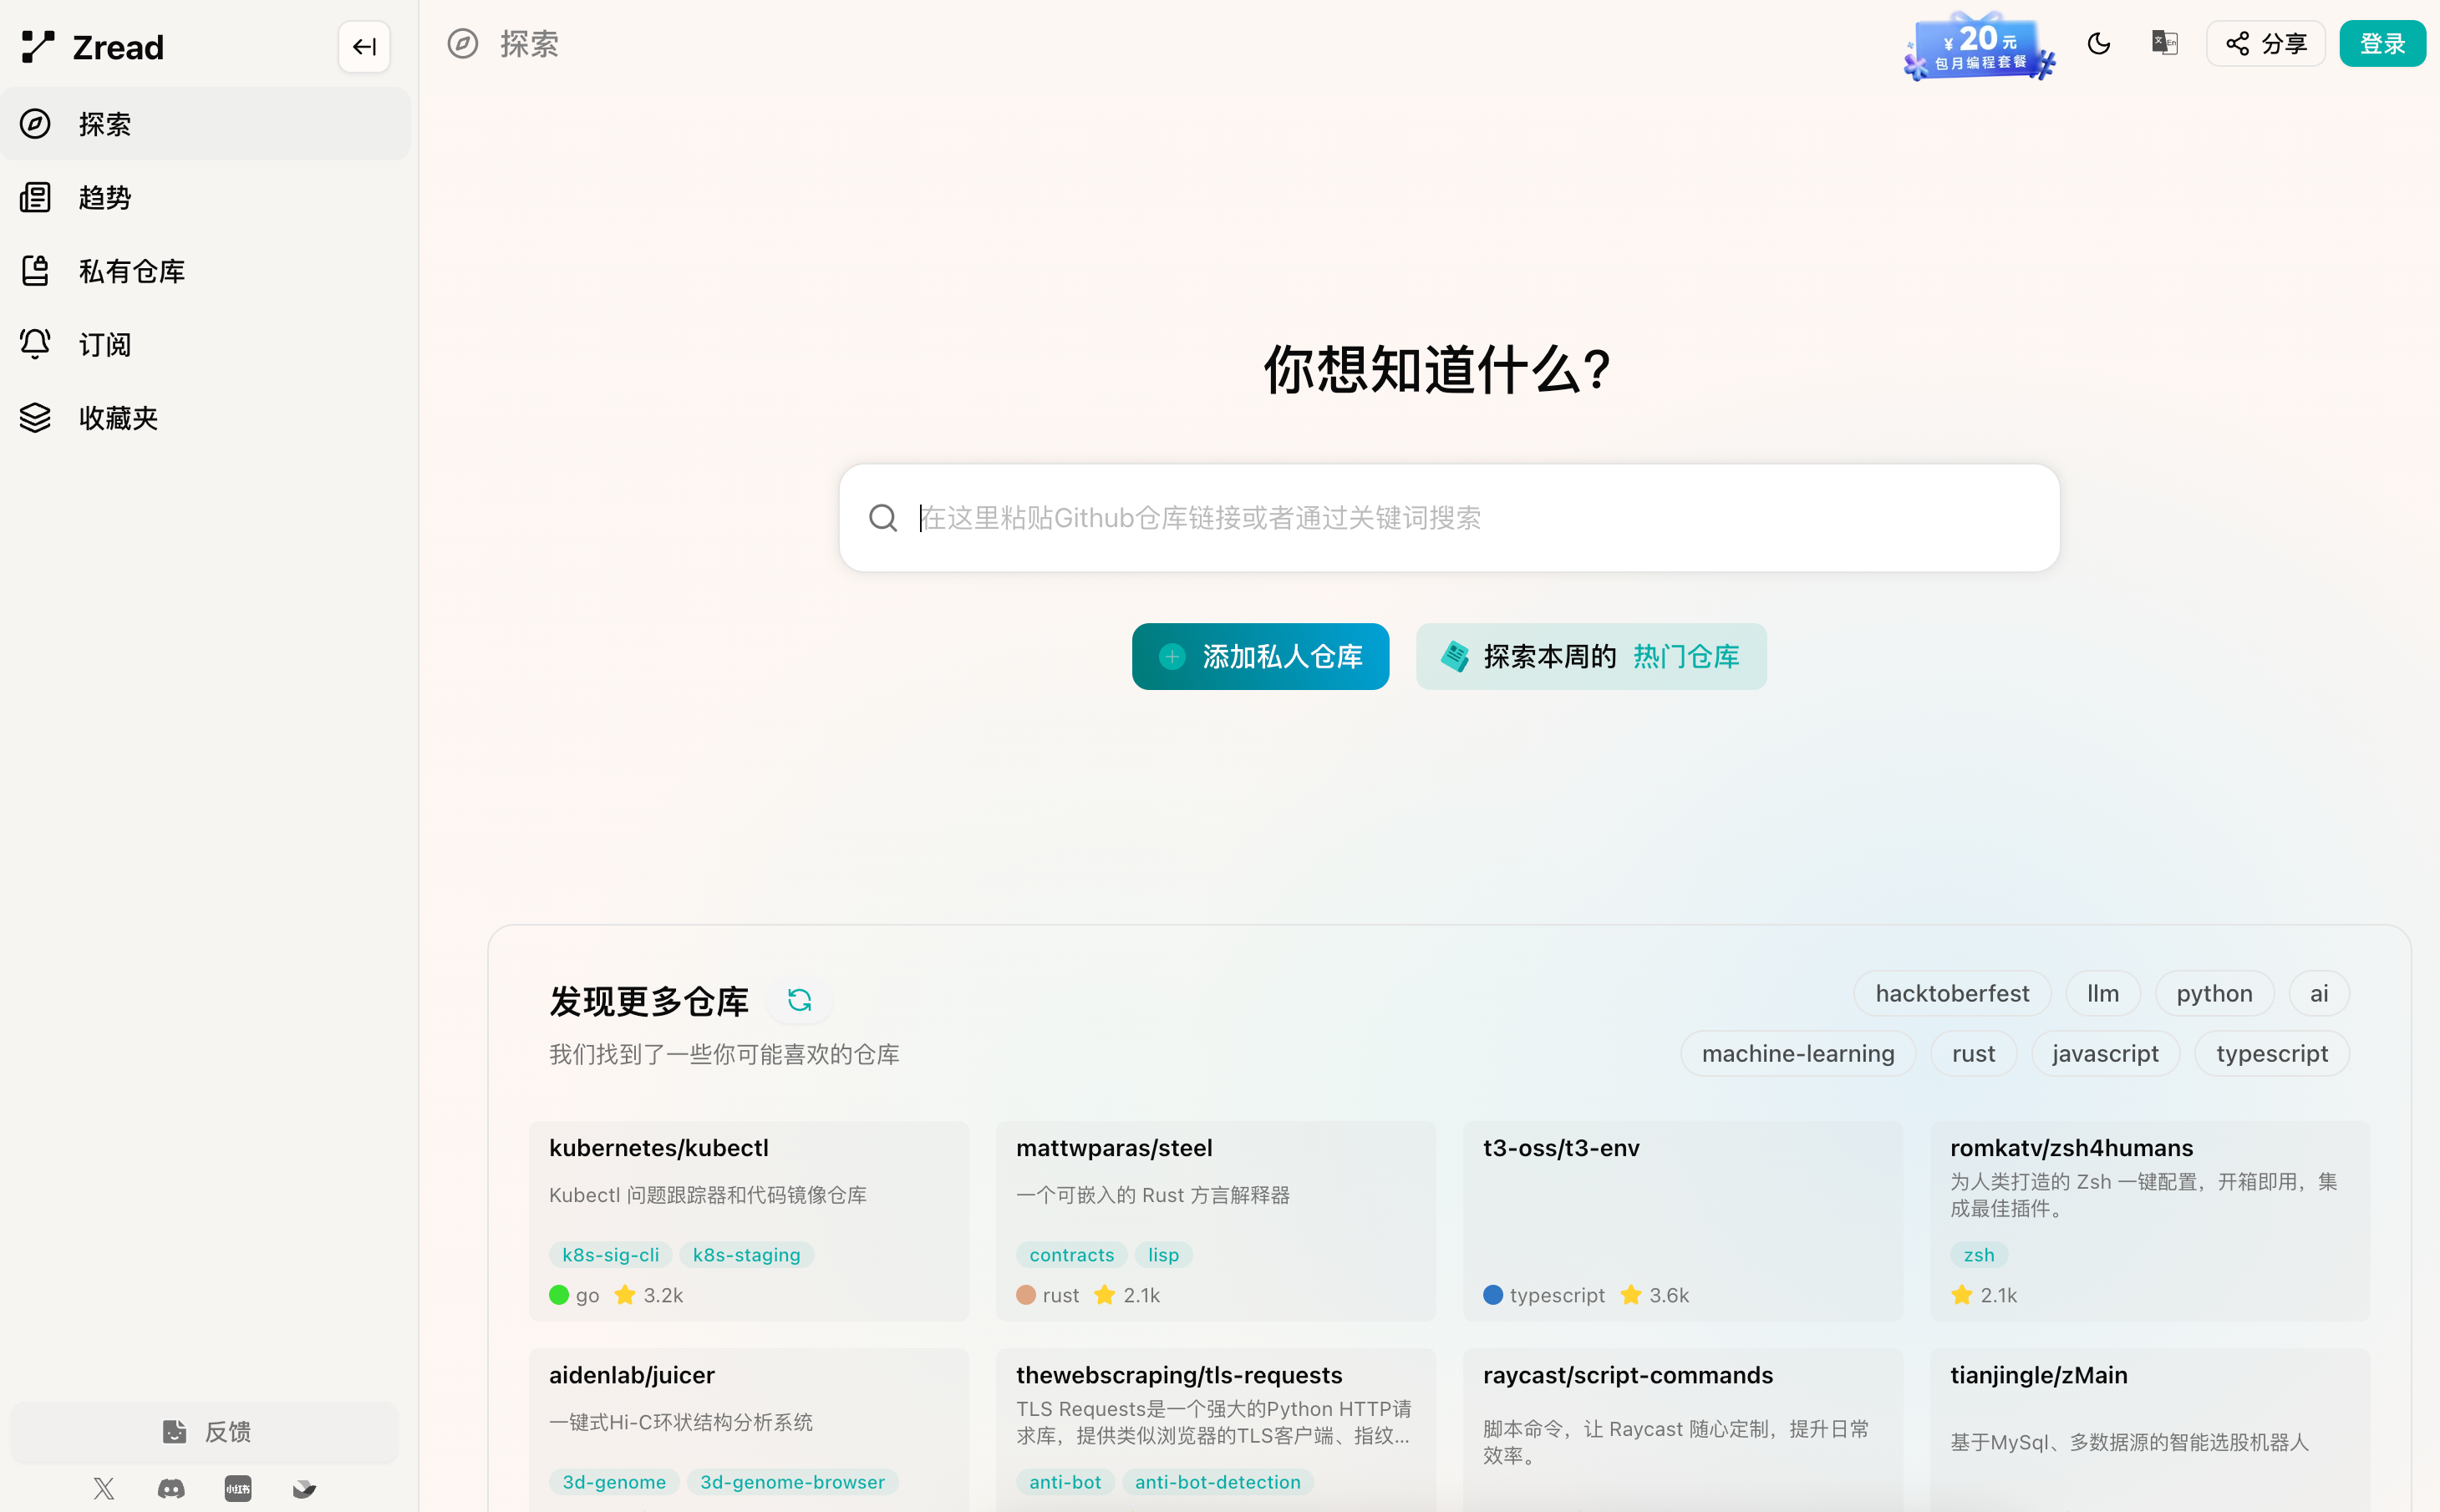Open the language translation switcher
The image size is (2440, 1512).
(2164, 43)
